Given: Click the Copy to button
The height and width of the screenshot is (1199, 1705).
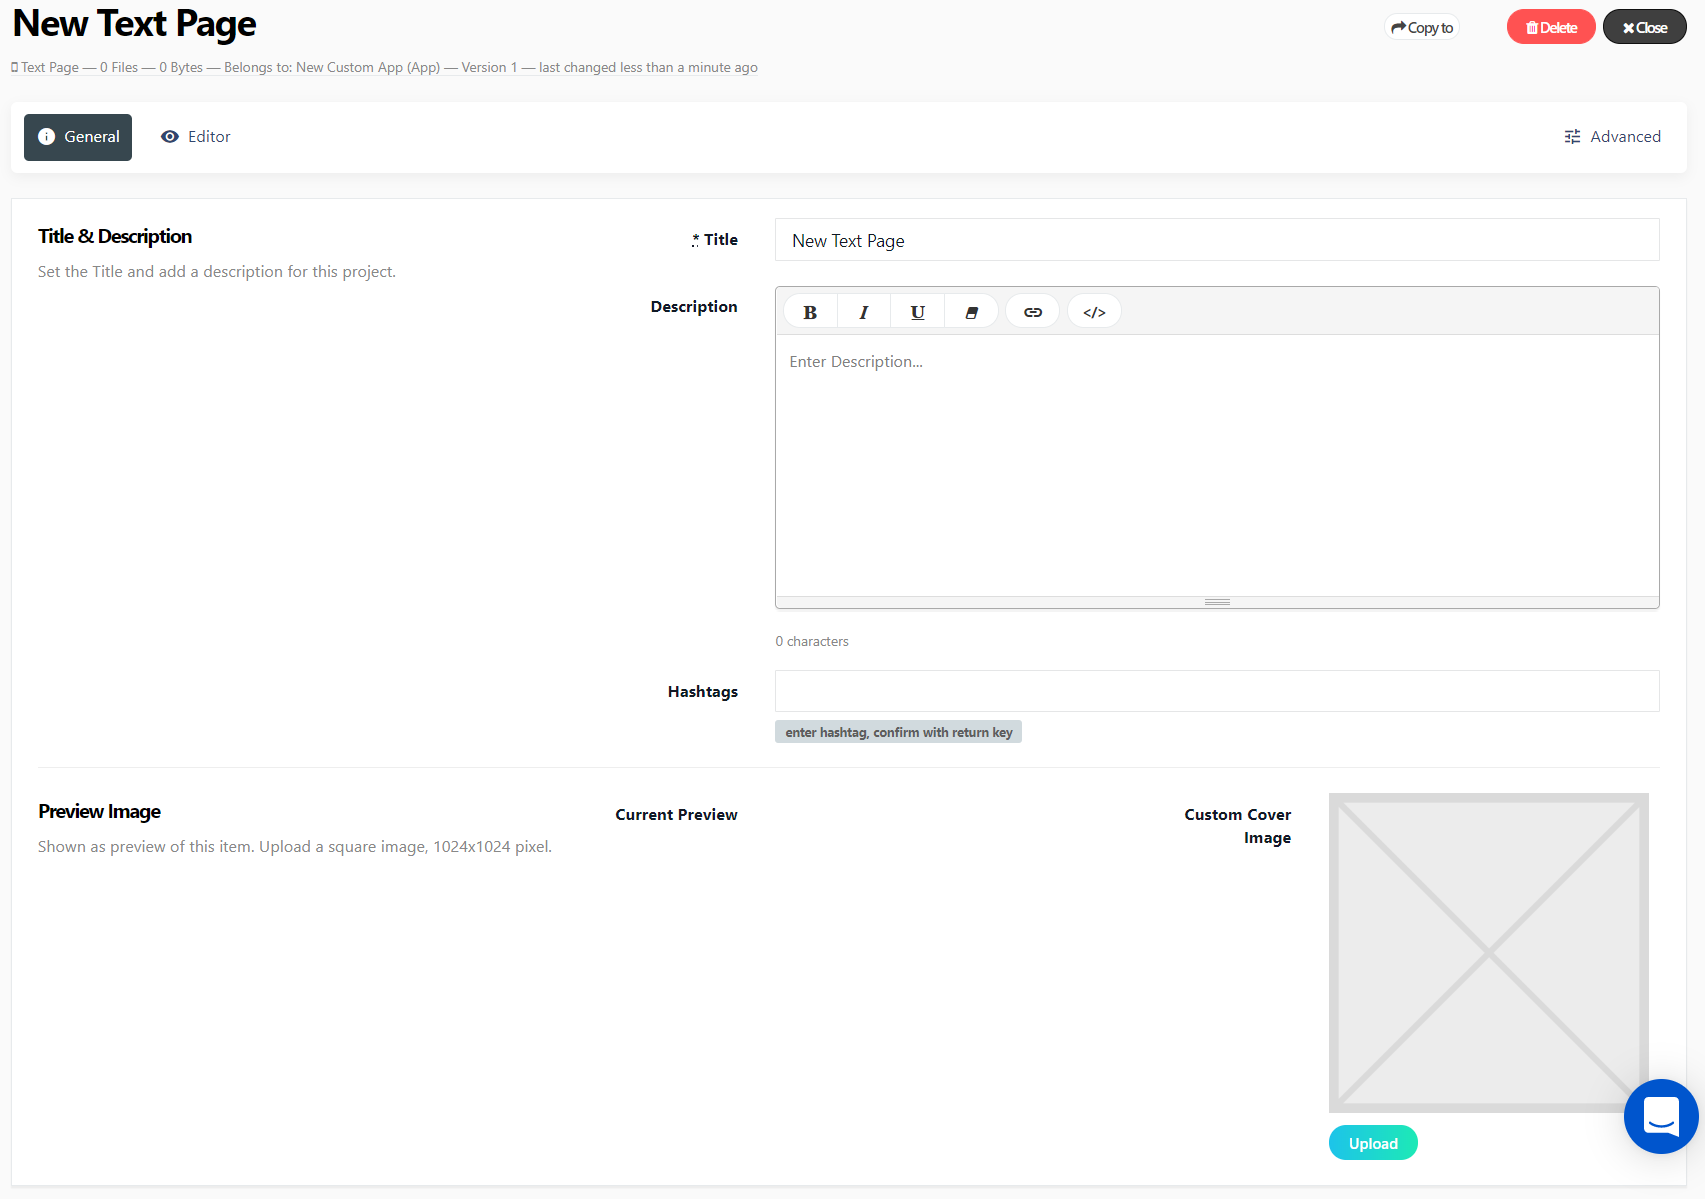Looking at the screenshot, I should (x=1422, y=27).
